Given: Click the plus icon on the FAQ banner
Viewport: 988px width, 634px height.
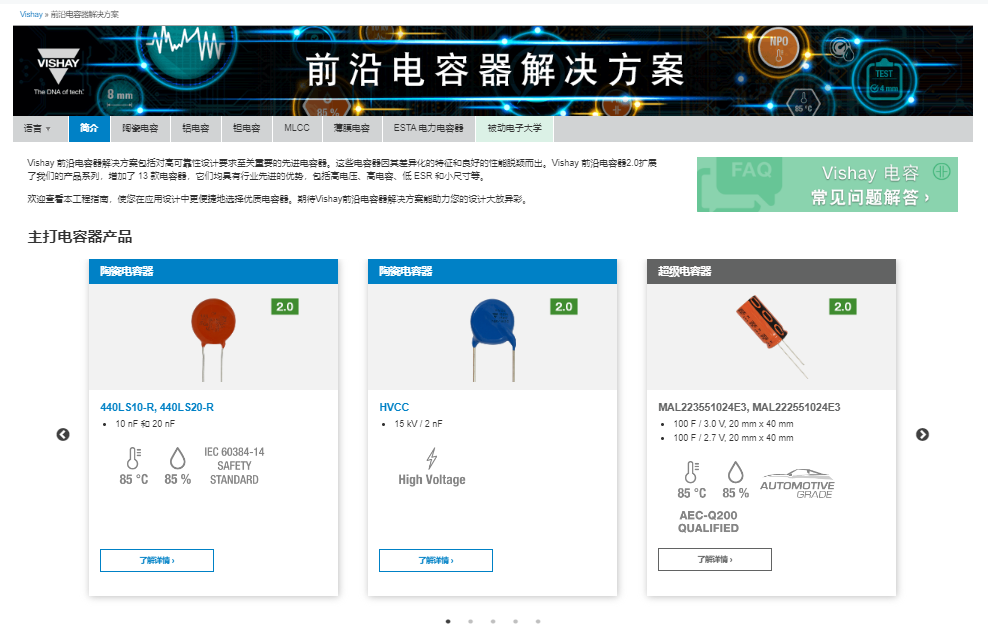Looking at the screenshot, I should [941, 171].
